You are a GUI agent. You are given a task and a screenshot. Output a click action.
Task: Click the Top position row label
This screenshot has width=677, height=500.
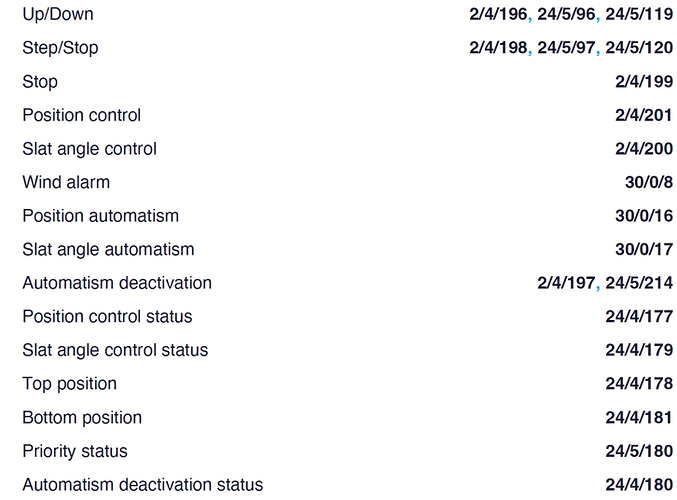point(70,384)
